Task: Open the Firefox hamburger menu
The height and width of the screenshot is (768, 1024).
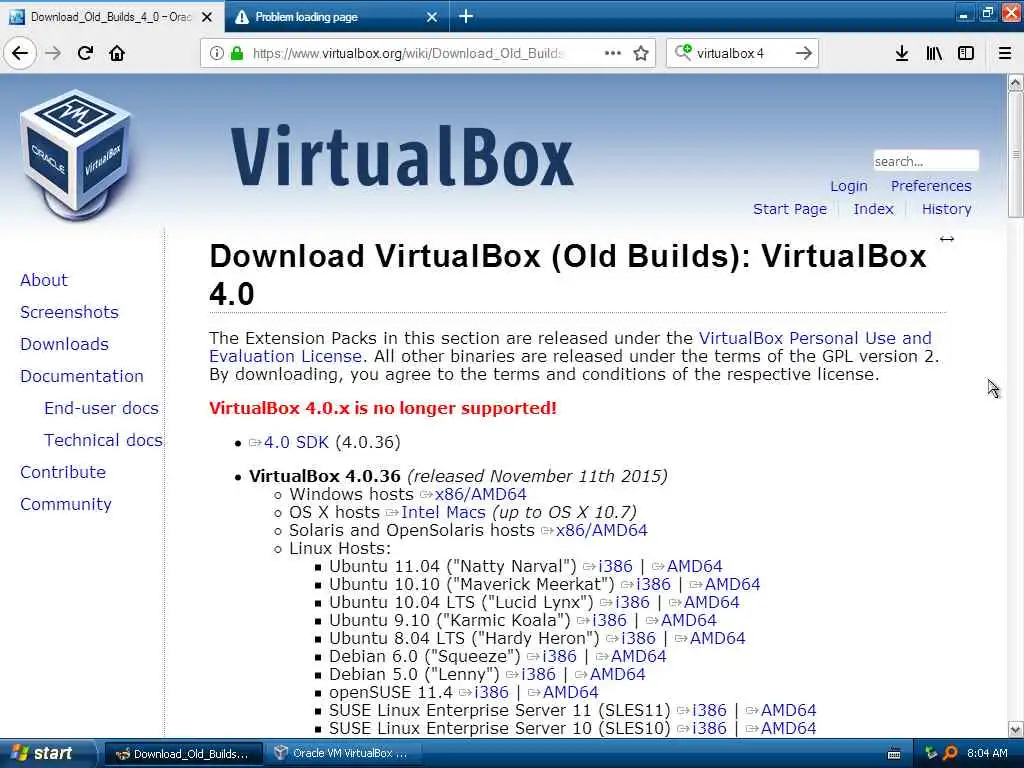Action: coord(1005,53)
